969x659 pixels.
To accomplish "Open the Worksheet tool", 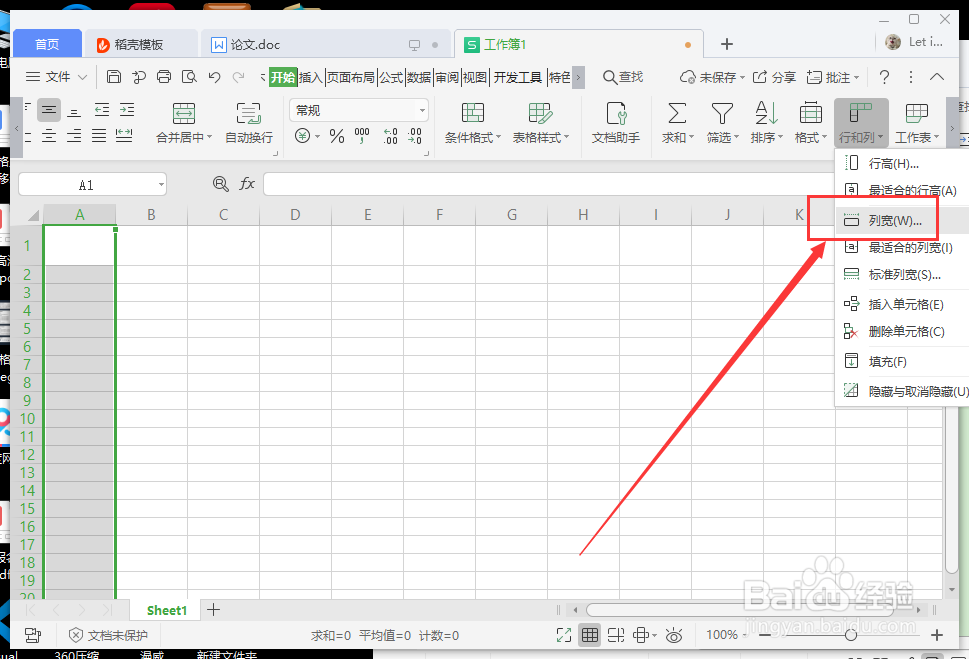I will [917, 122].
